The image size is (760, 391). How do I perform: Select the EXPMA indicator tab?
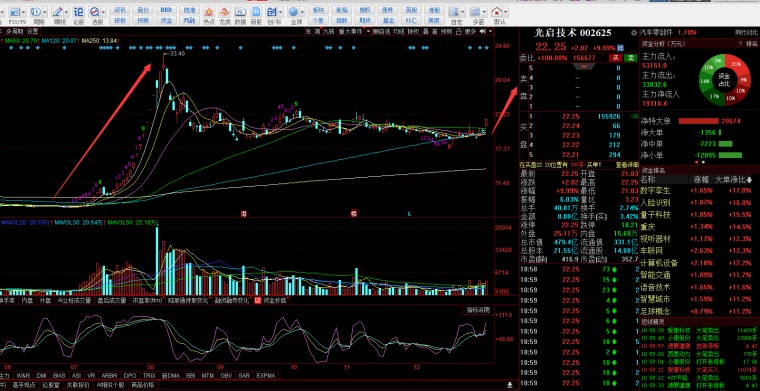click(x=265, y=375)
